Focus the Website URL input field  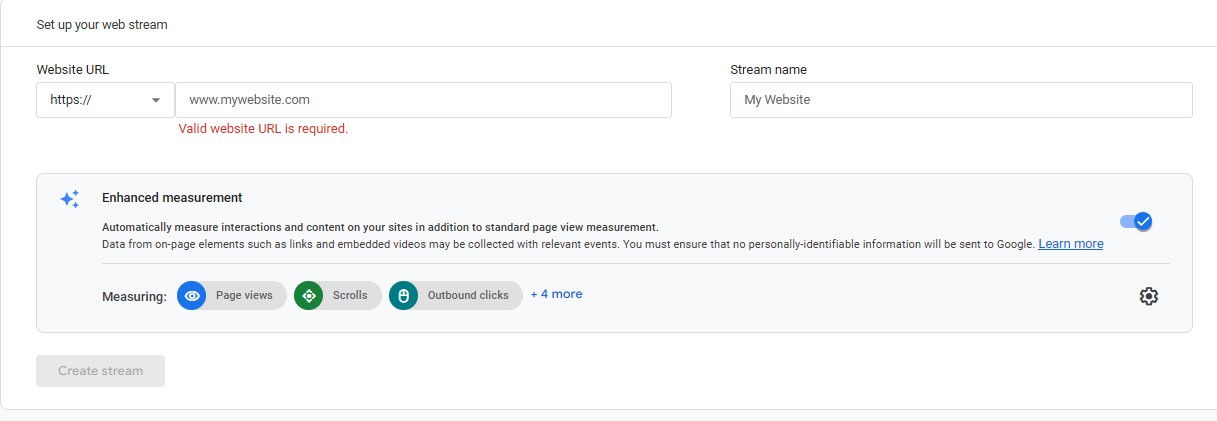pyautogui.click(x=423, y=100)
